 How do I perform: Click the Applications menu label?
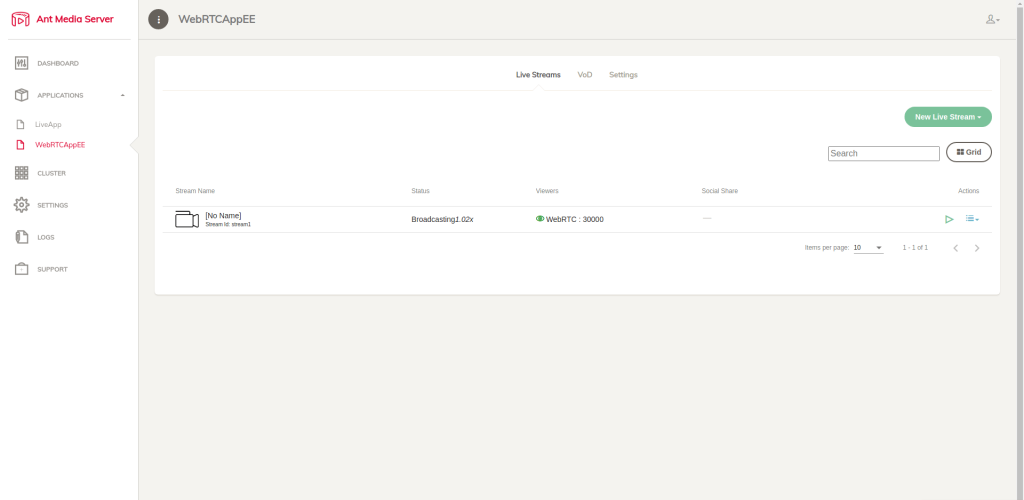(60, 96)
